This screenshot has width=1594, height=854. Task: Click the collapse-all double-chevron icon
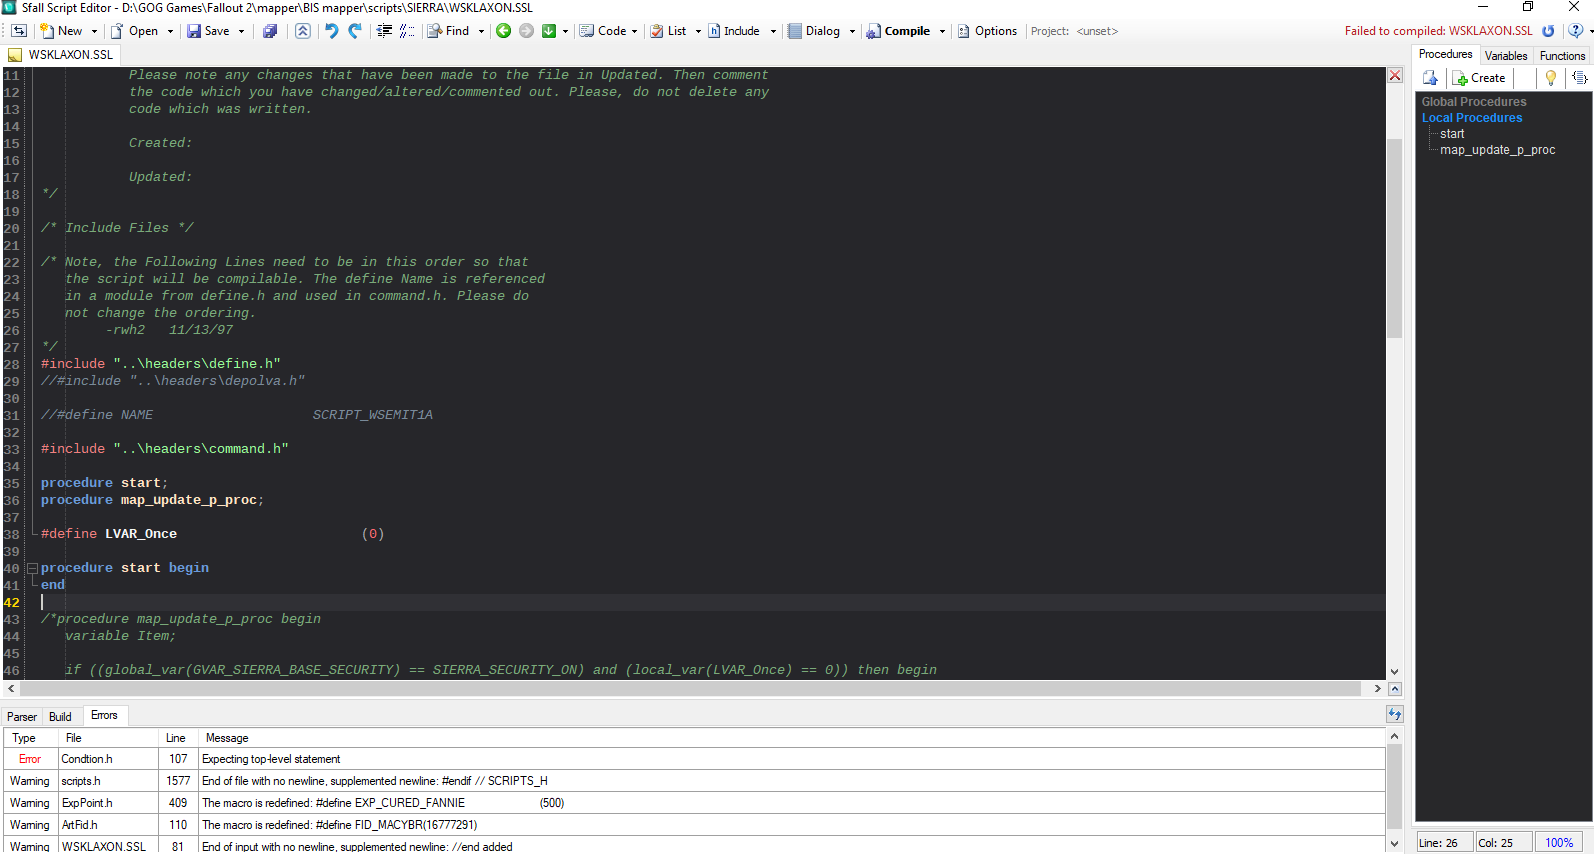[303, 31]
